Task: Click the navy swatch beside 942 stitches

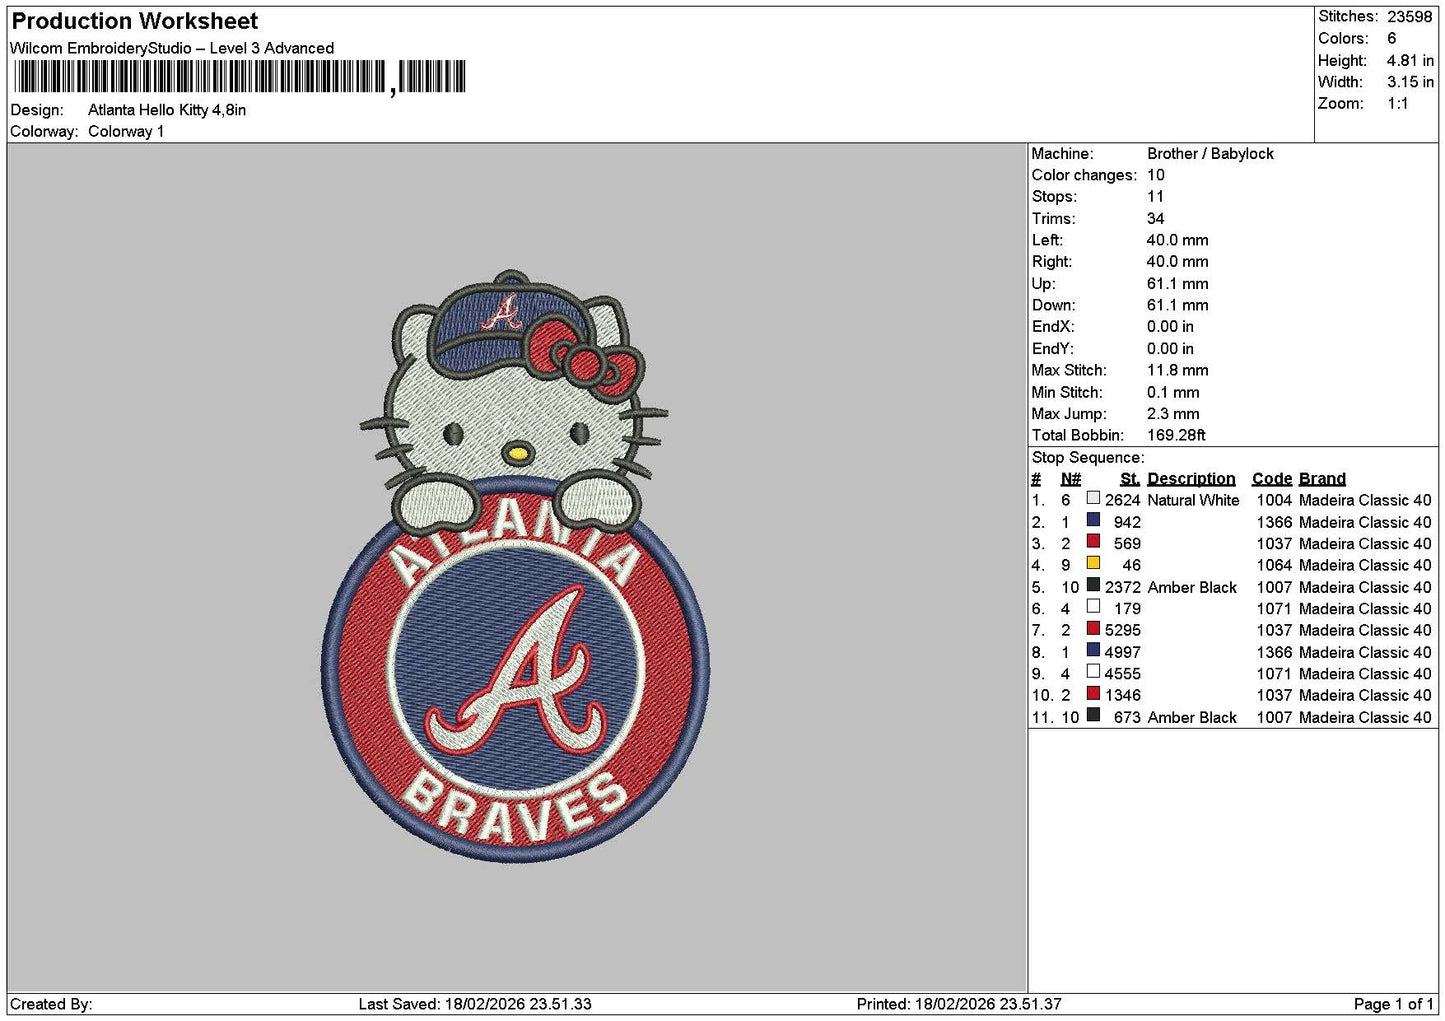Action: [1093, 520]
